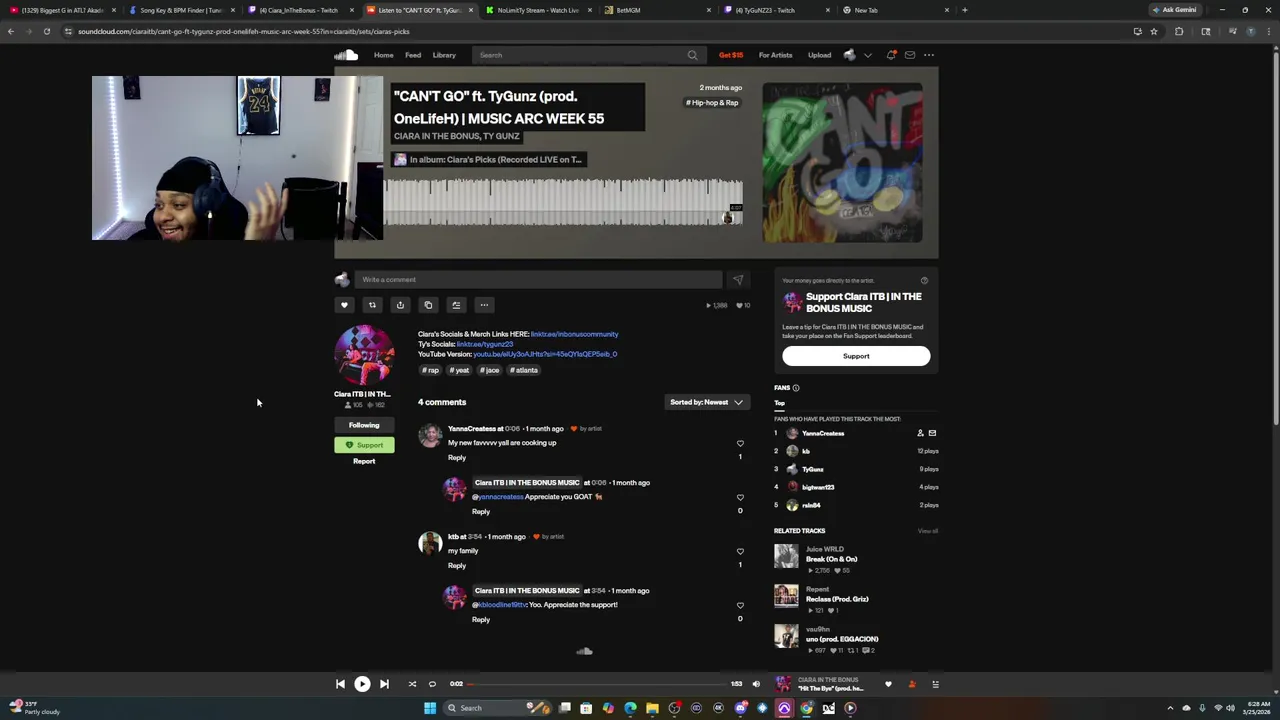Switch to NoLimitTy Stream browser tab
This screenshot has width=1280, height=720.
click(538, 10)
